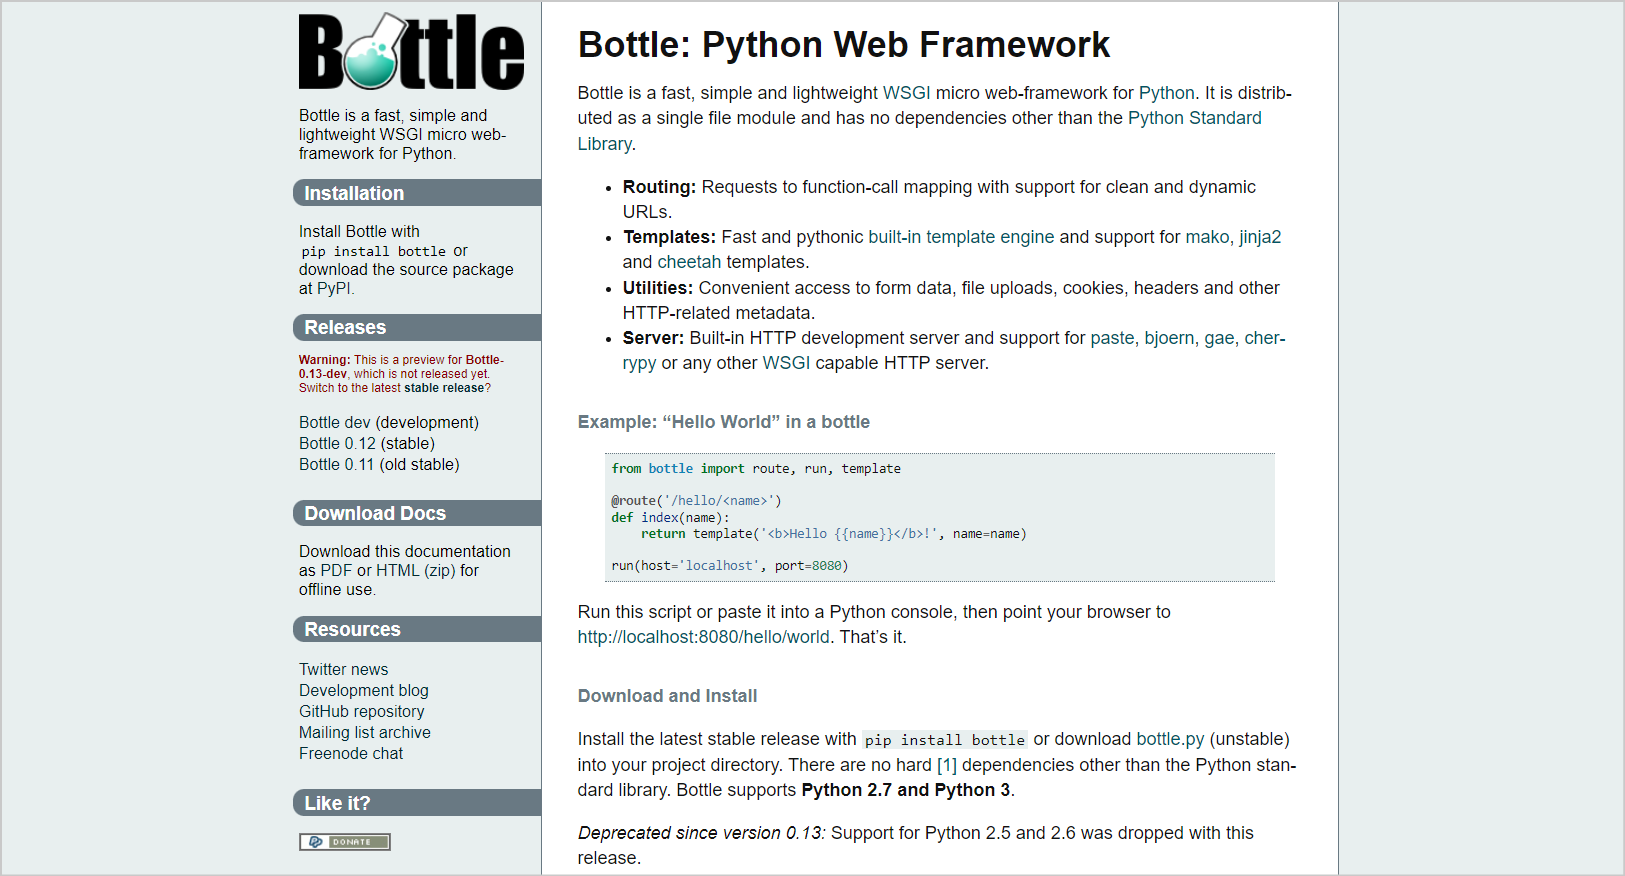Click 'pip install bottle' in sidebar
The image size is (1625, 876).
click(374, 251)
